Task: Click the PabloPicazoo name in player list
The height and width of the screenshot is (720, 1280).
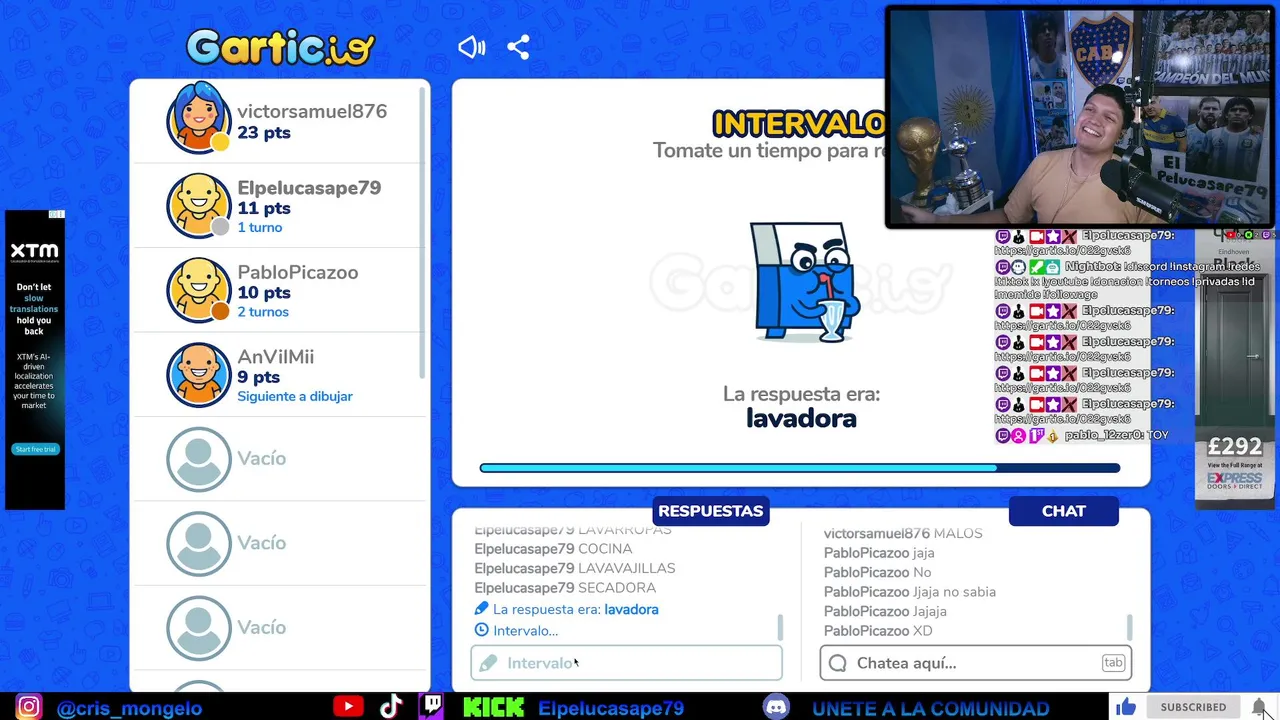Action: [x=298, y=272]
